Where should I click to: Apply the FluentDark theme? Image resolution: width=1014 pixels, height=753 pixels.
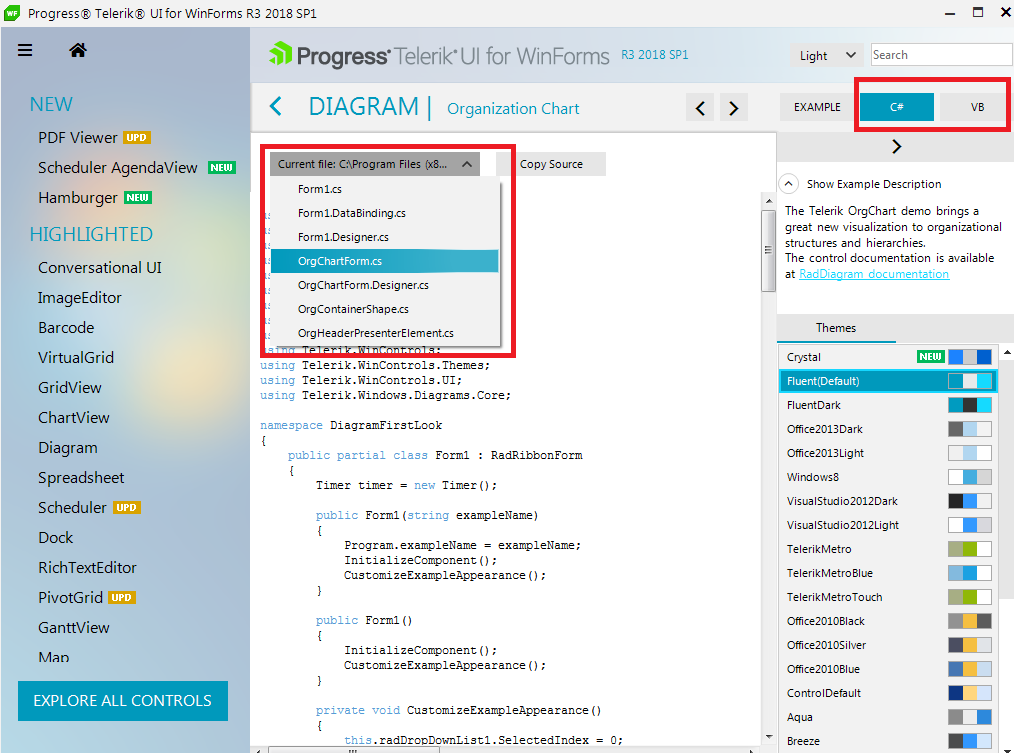[887, 405]
